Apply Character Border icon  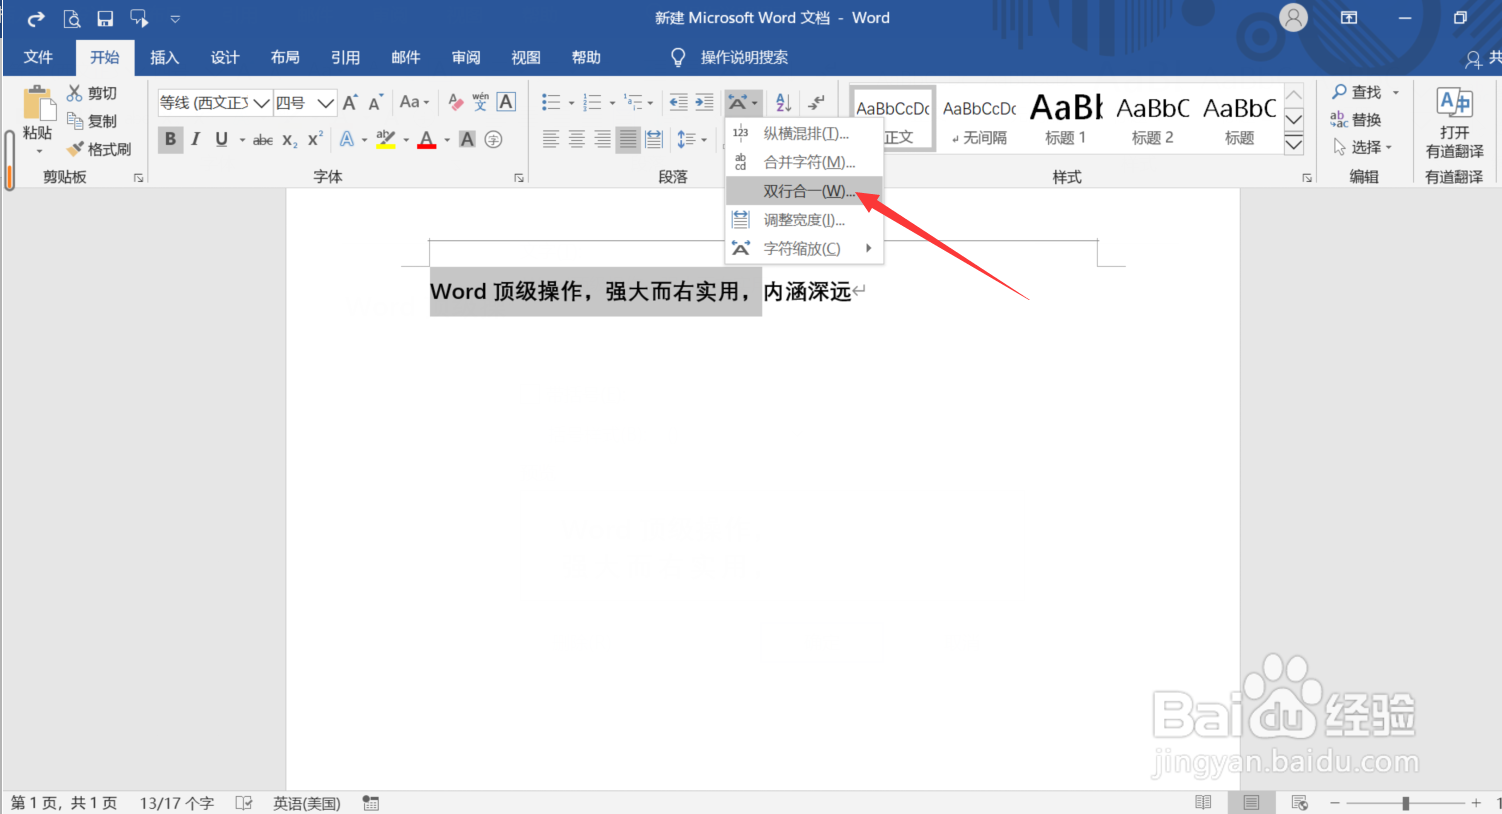point(506,102)
